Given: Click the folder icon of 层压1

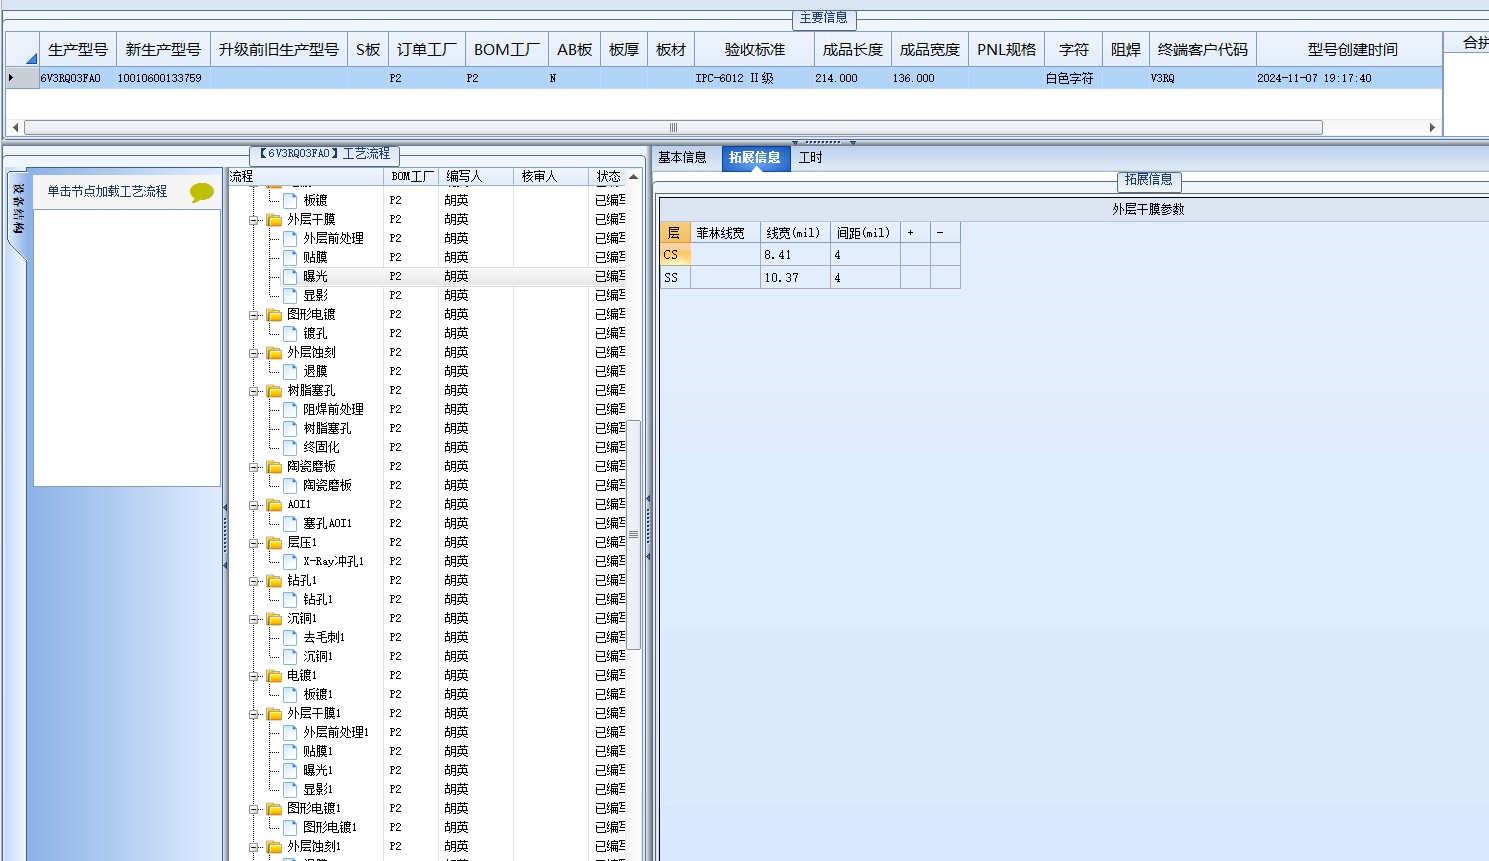Looking at the screenshot, I should point(275,542).
